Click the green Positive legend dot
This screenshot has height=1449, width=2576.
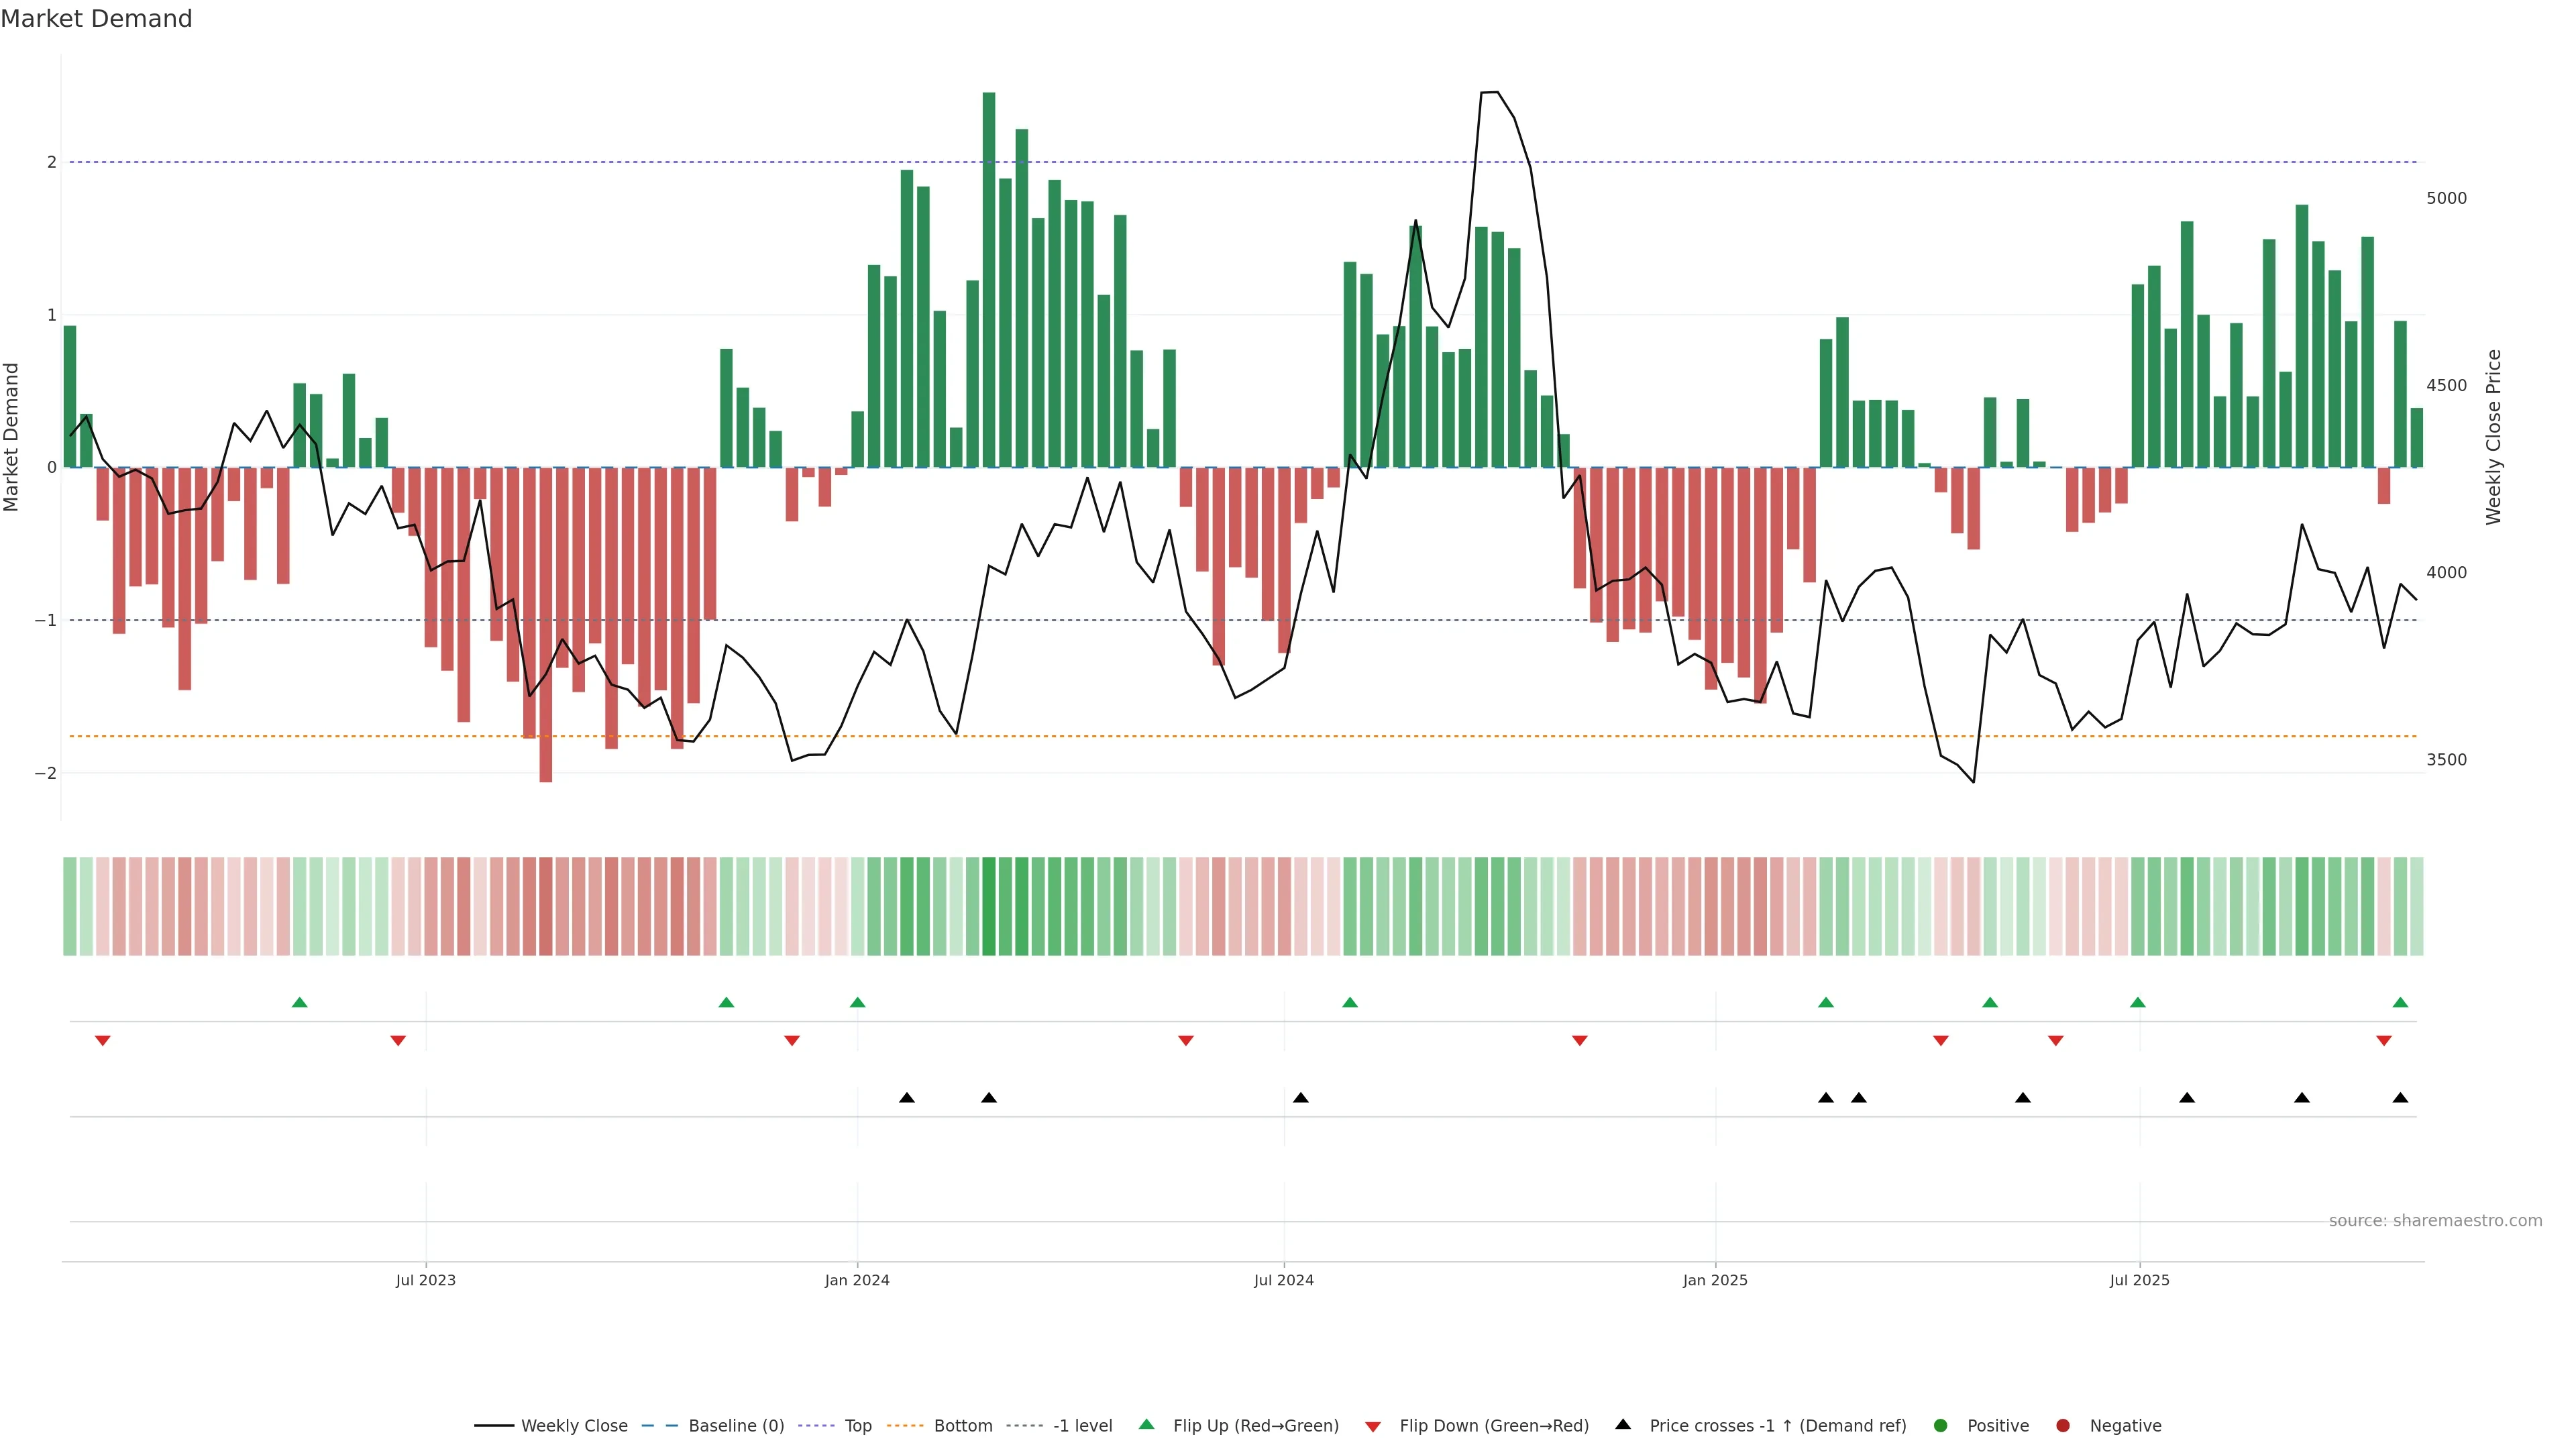[1941, 1425]
